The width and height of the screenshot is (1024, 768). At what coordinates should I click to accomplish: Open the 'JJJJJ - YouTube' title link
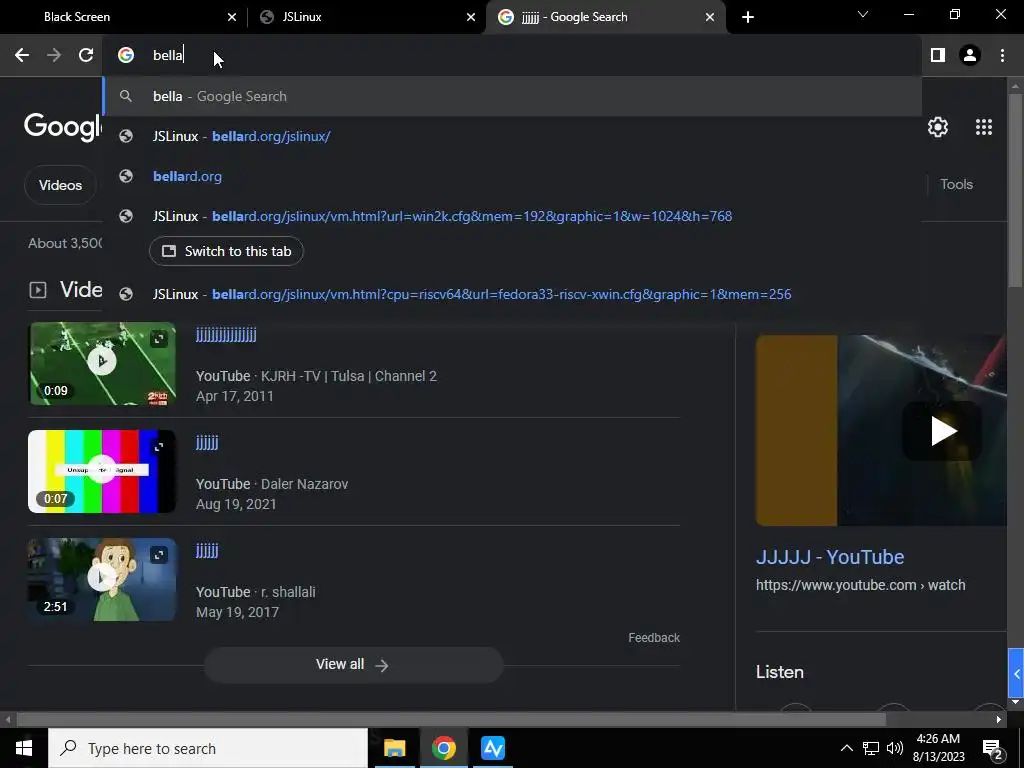point(829,557)
